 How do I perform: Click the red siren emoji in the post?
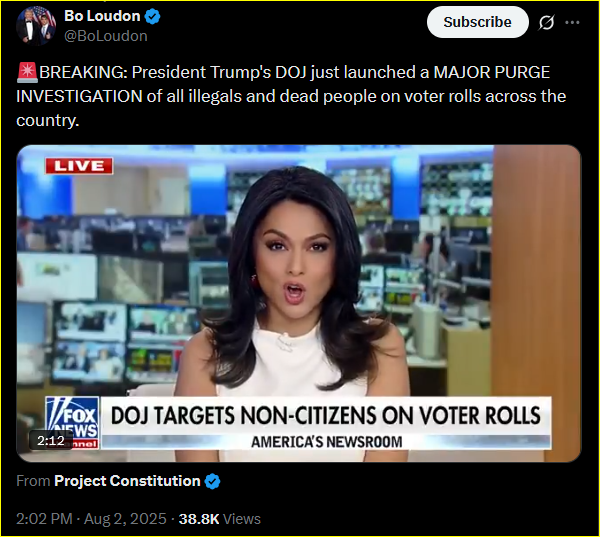27,73
